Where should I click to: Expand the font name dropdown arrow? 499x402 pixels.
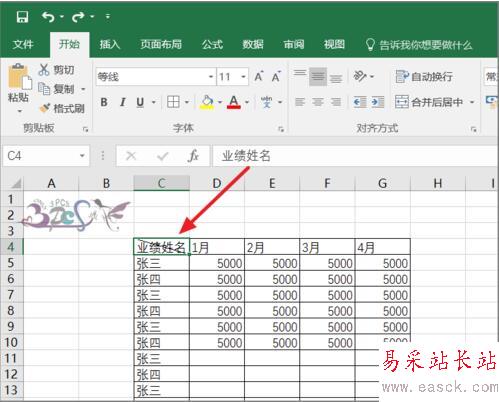coord(211,77)
